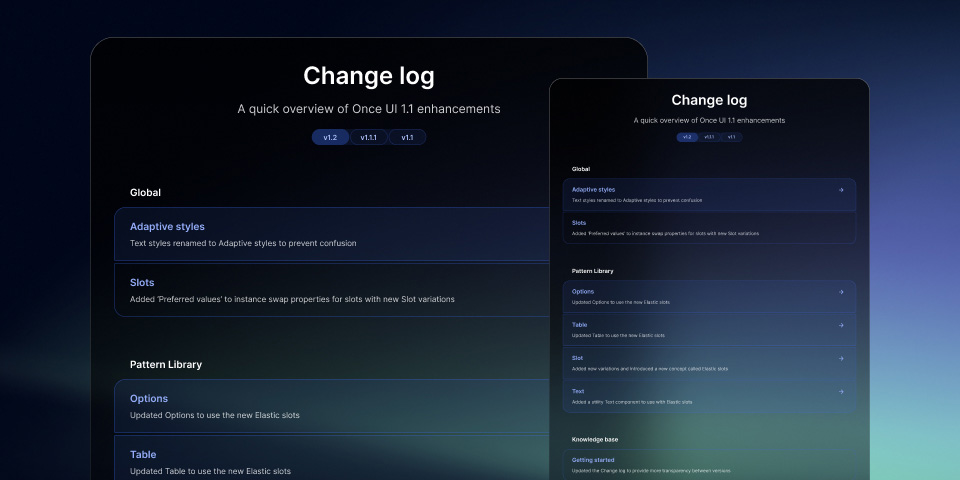Click the Pattern Library heading in the large panel
Viewport: 960px width, 480px height.
(x=166, y=364)
